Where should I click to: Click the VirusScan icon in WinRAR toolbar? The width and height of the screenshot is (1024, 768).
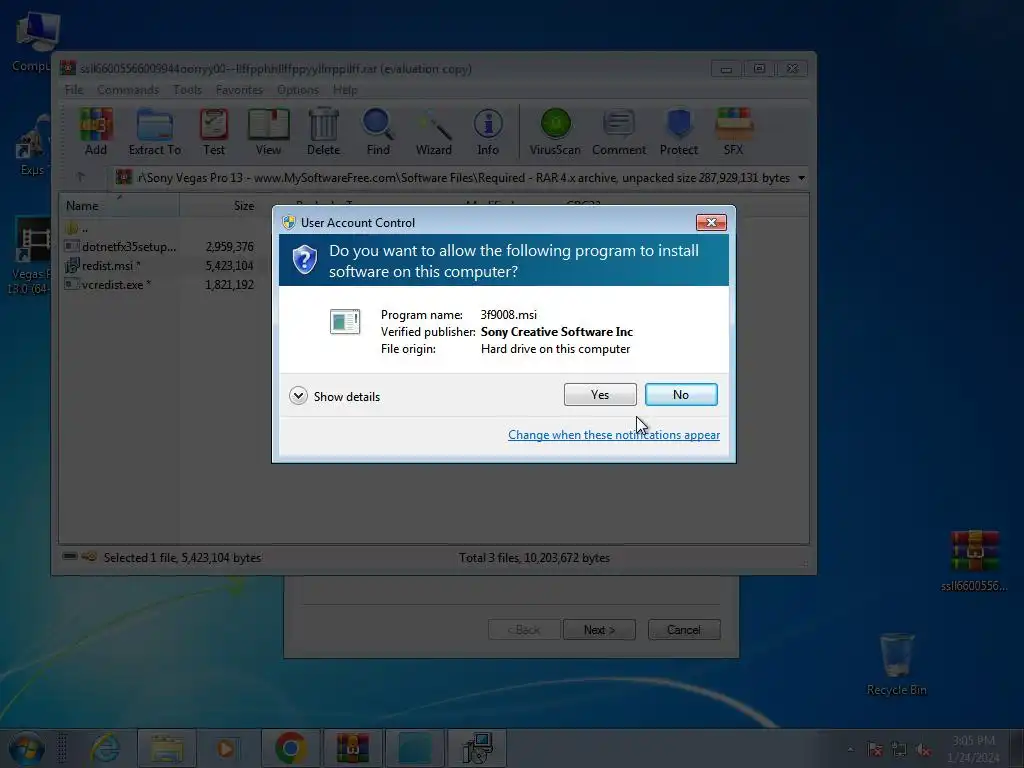click(555, 132)
